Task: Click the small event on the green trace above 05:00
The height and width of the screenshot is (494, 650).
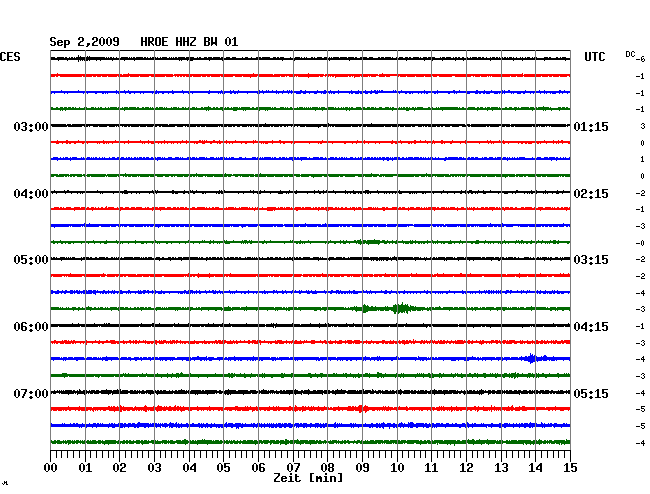Action: 370,242
